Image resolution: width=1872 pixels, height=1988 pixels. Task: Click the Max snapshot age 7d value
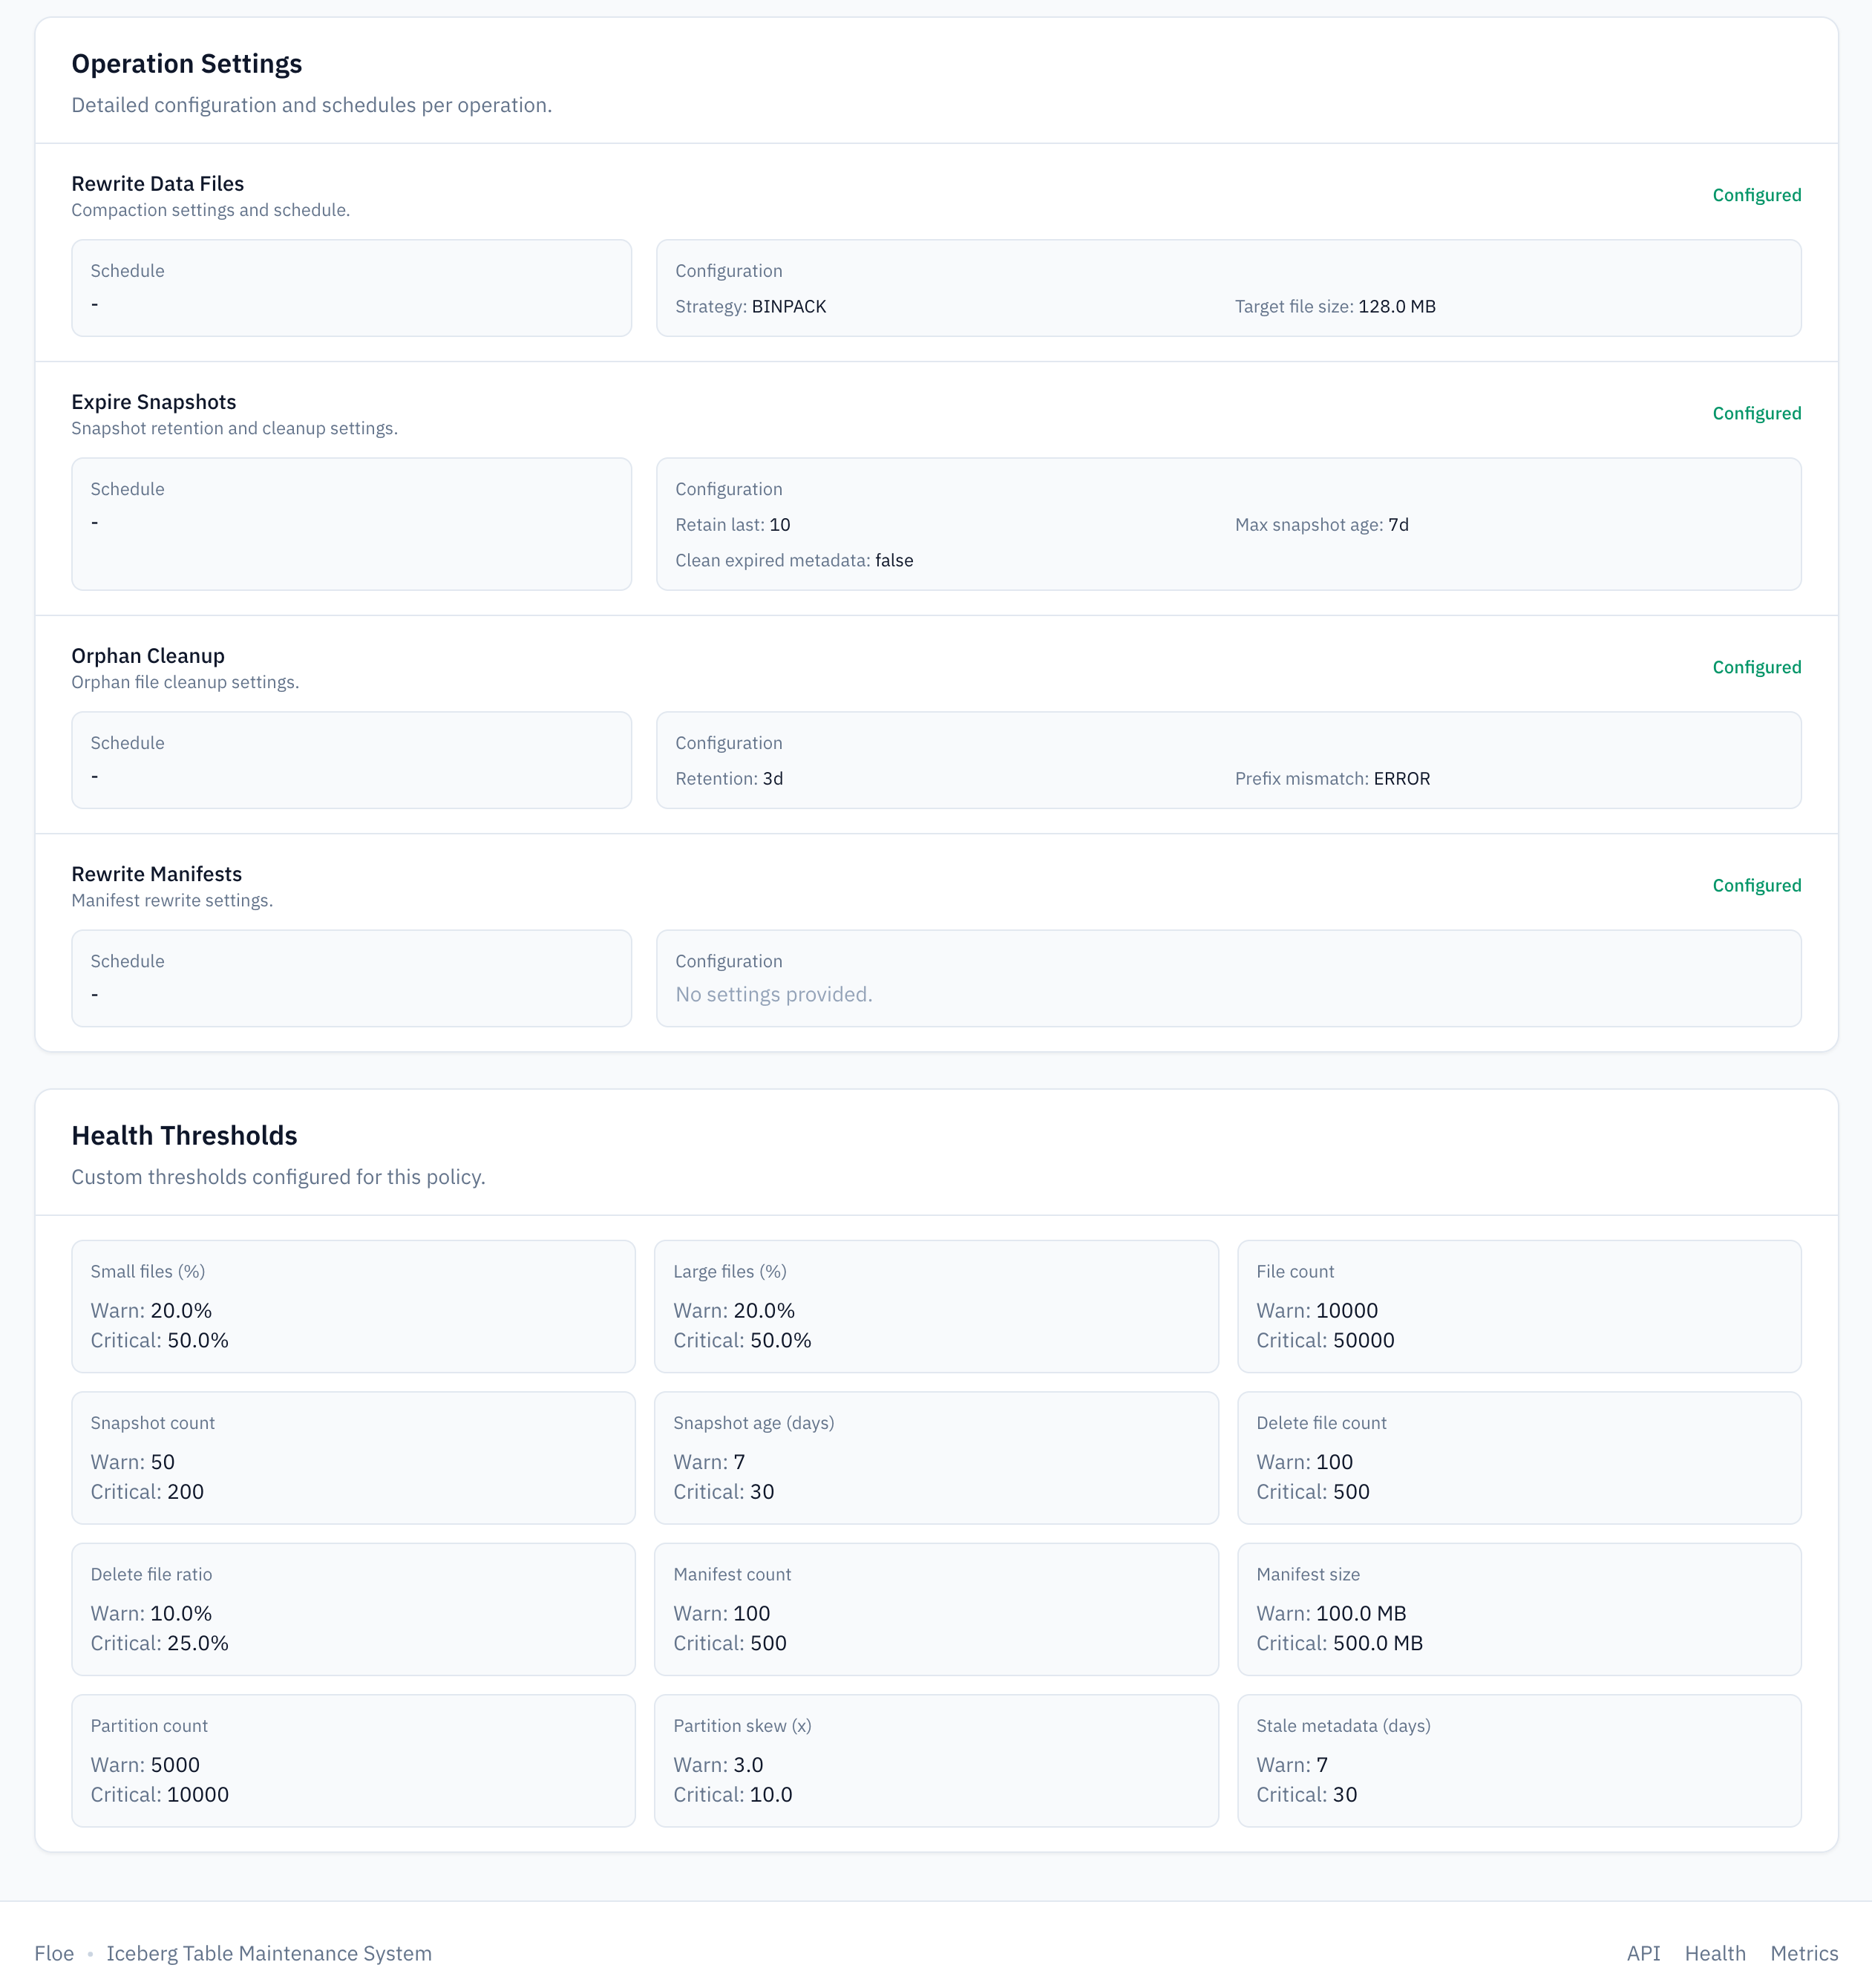(x=1398, y=525)
